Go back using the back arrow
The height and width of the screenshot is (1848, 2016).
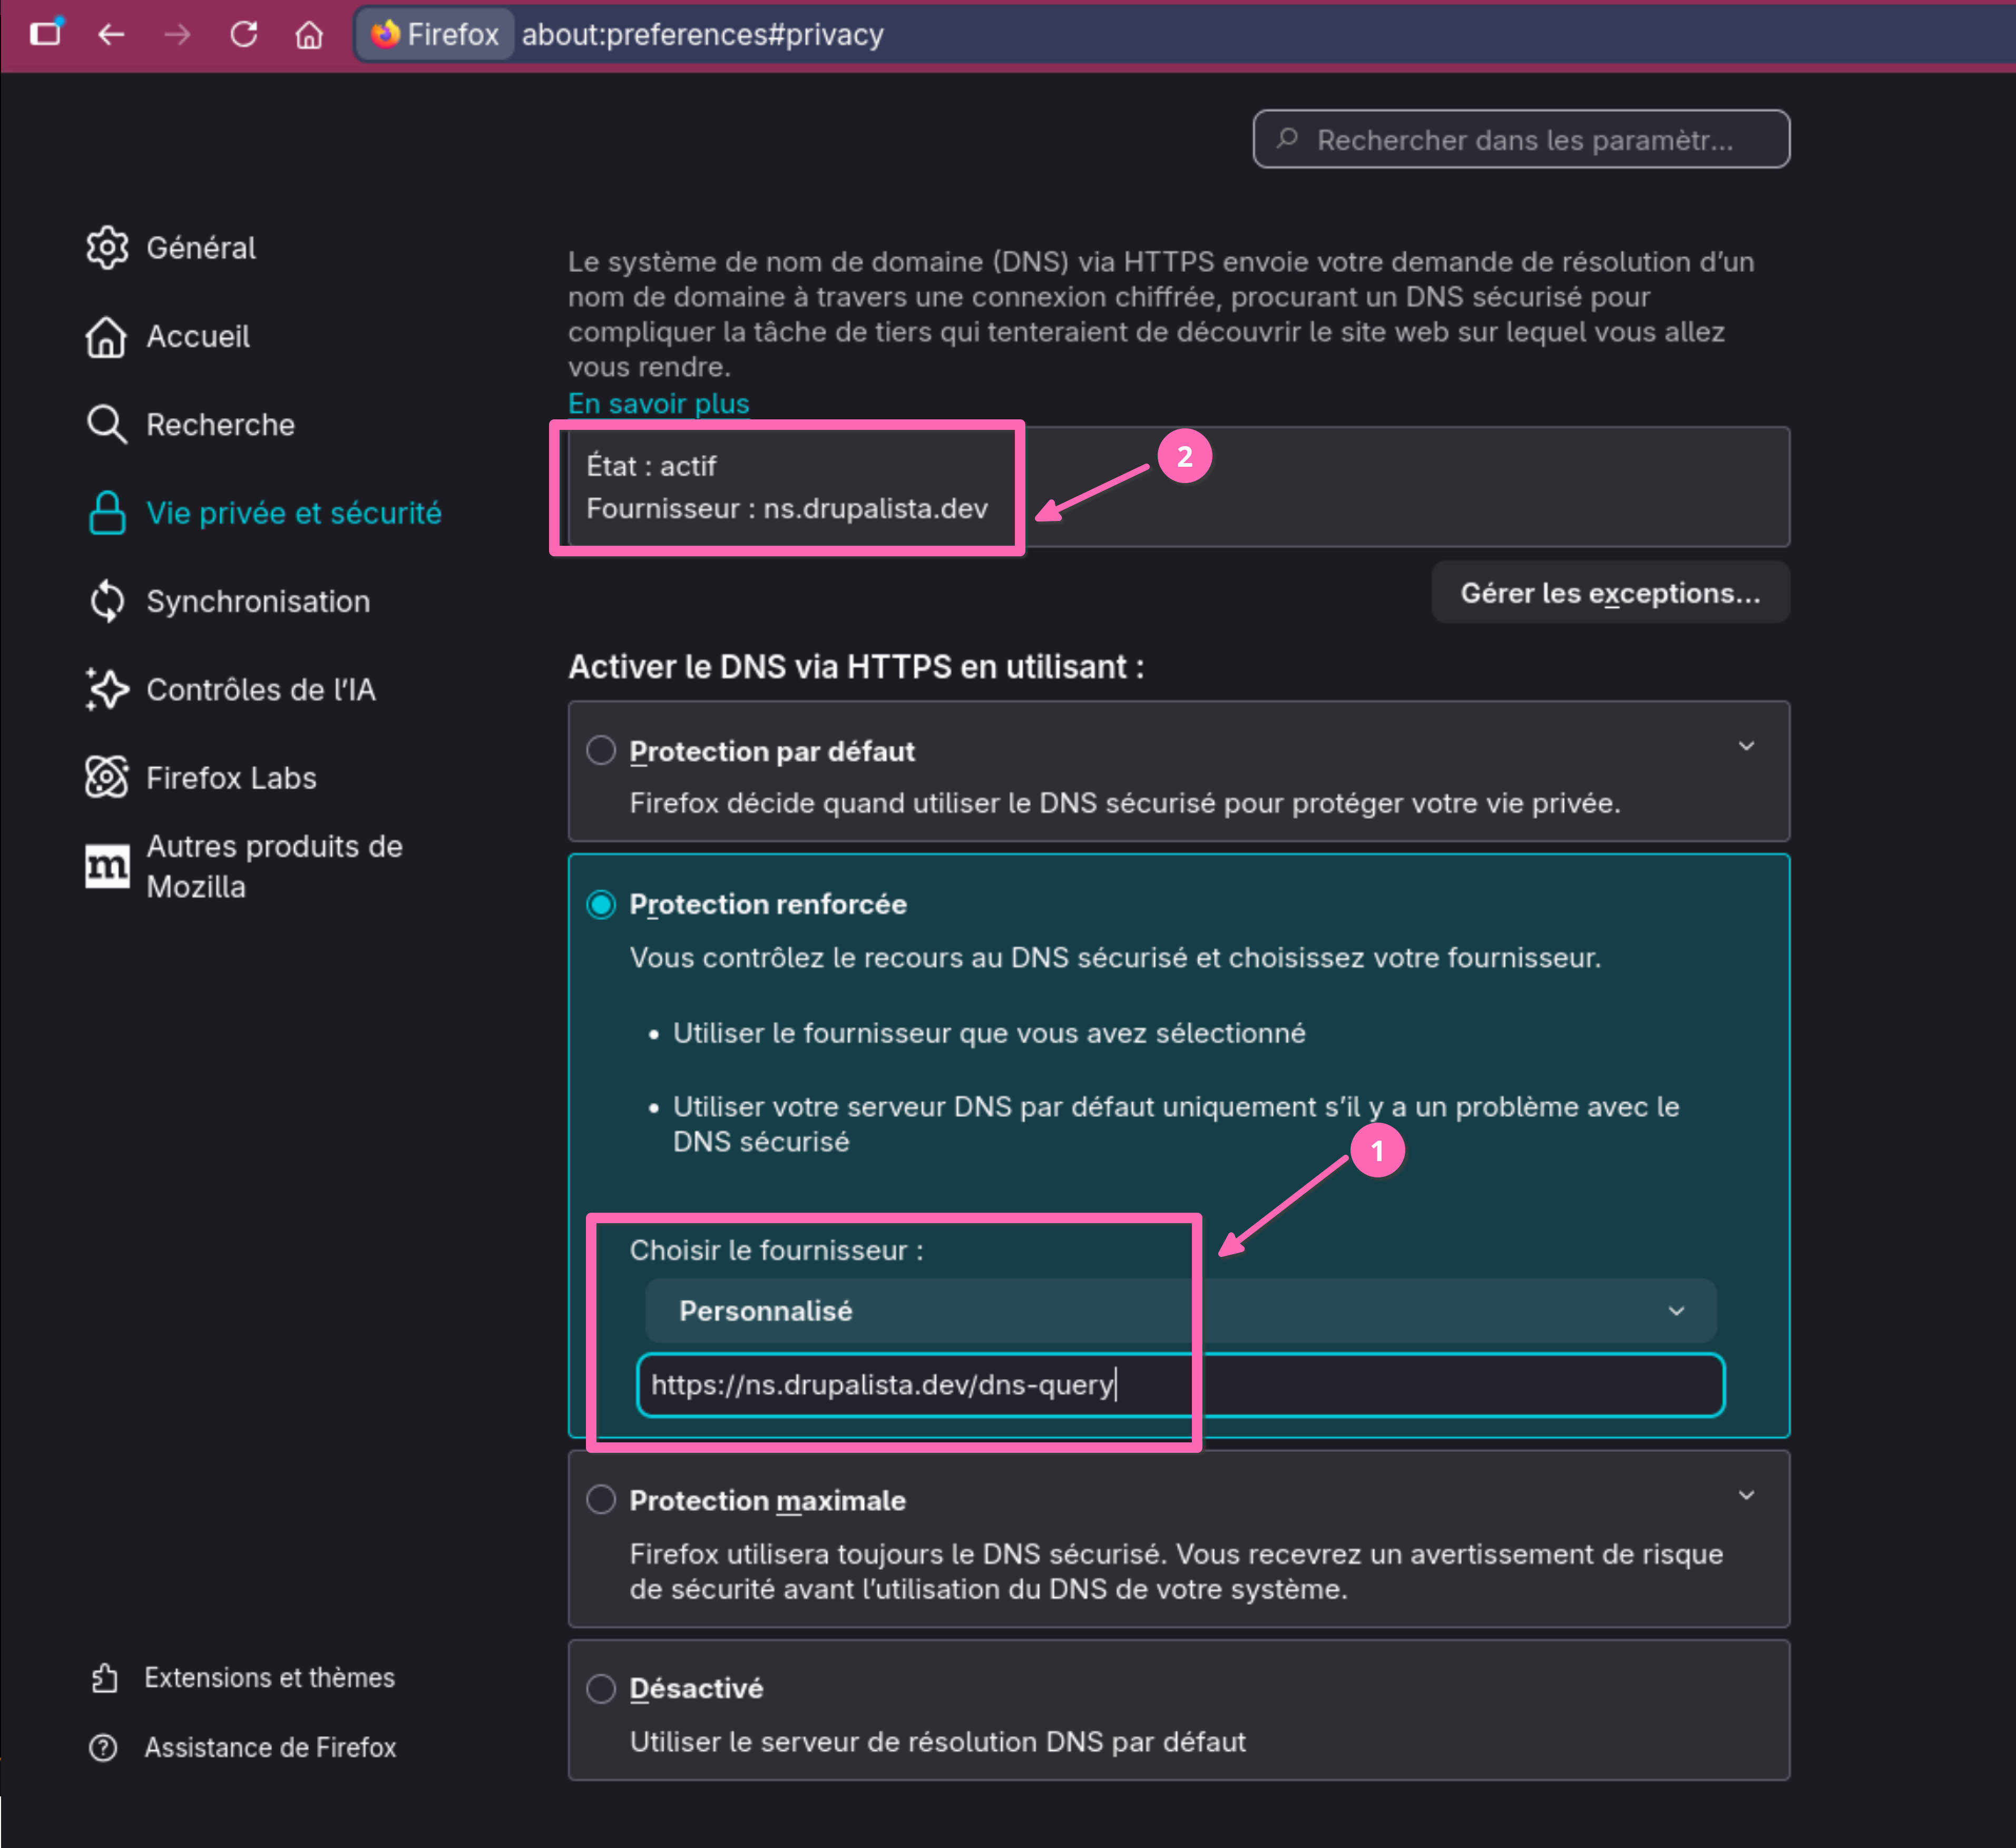[111, 35]
